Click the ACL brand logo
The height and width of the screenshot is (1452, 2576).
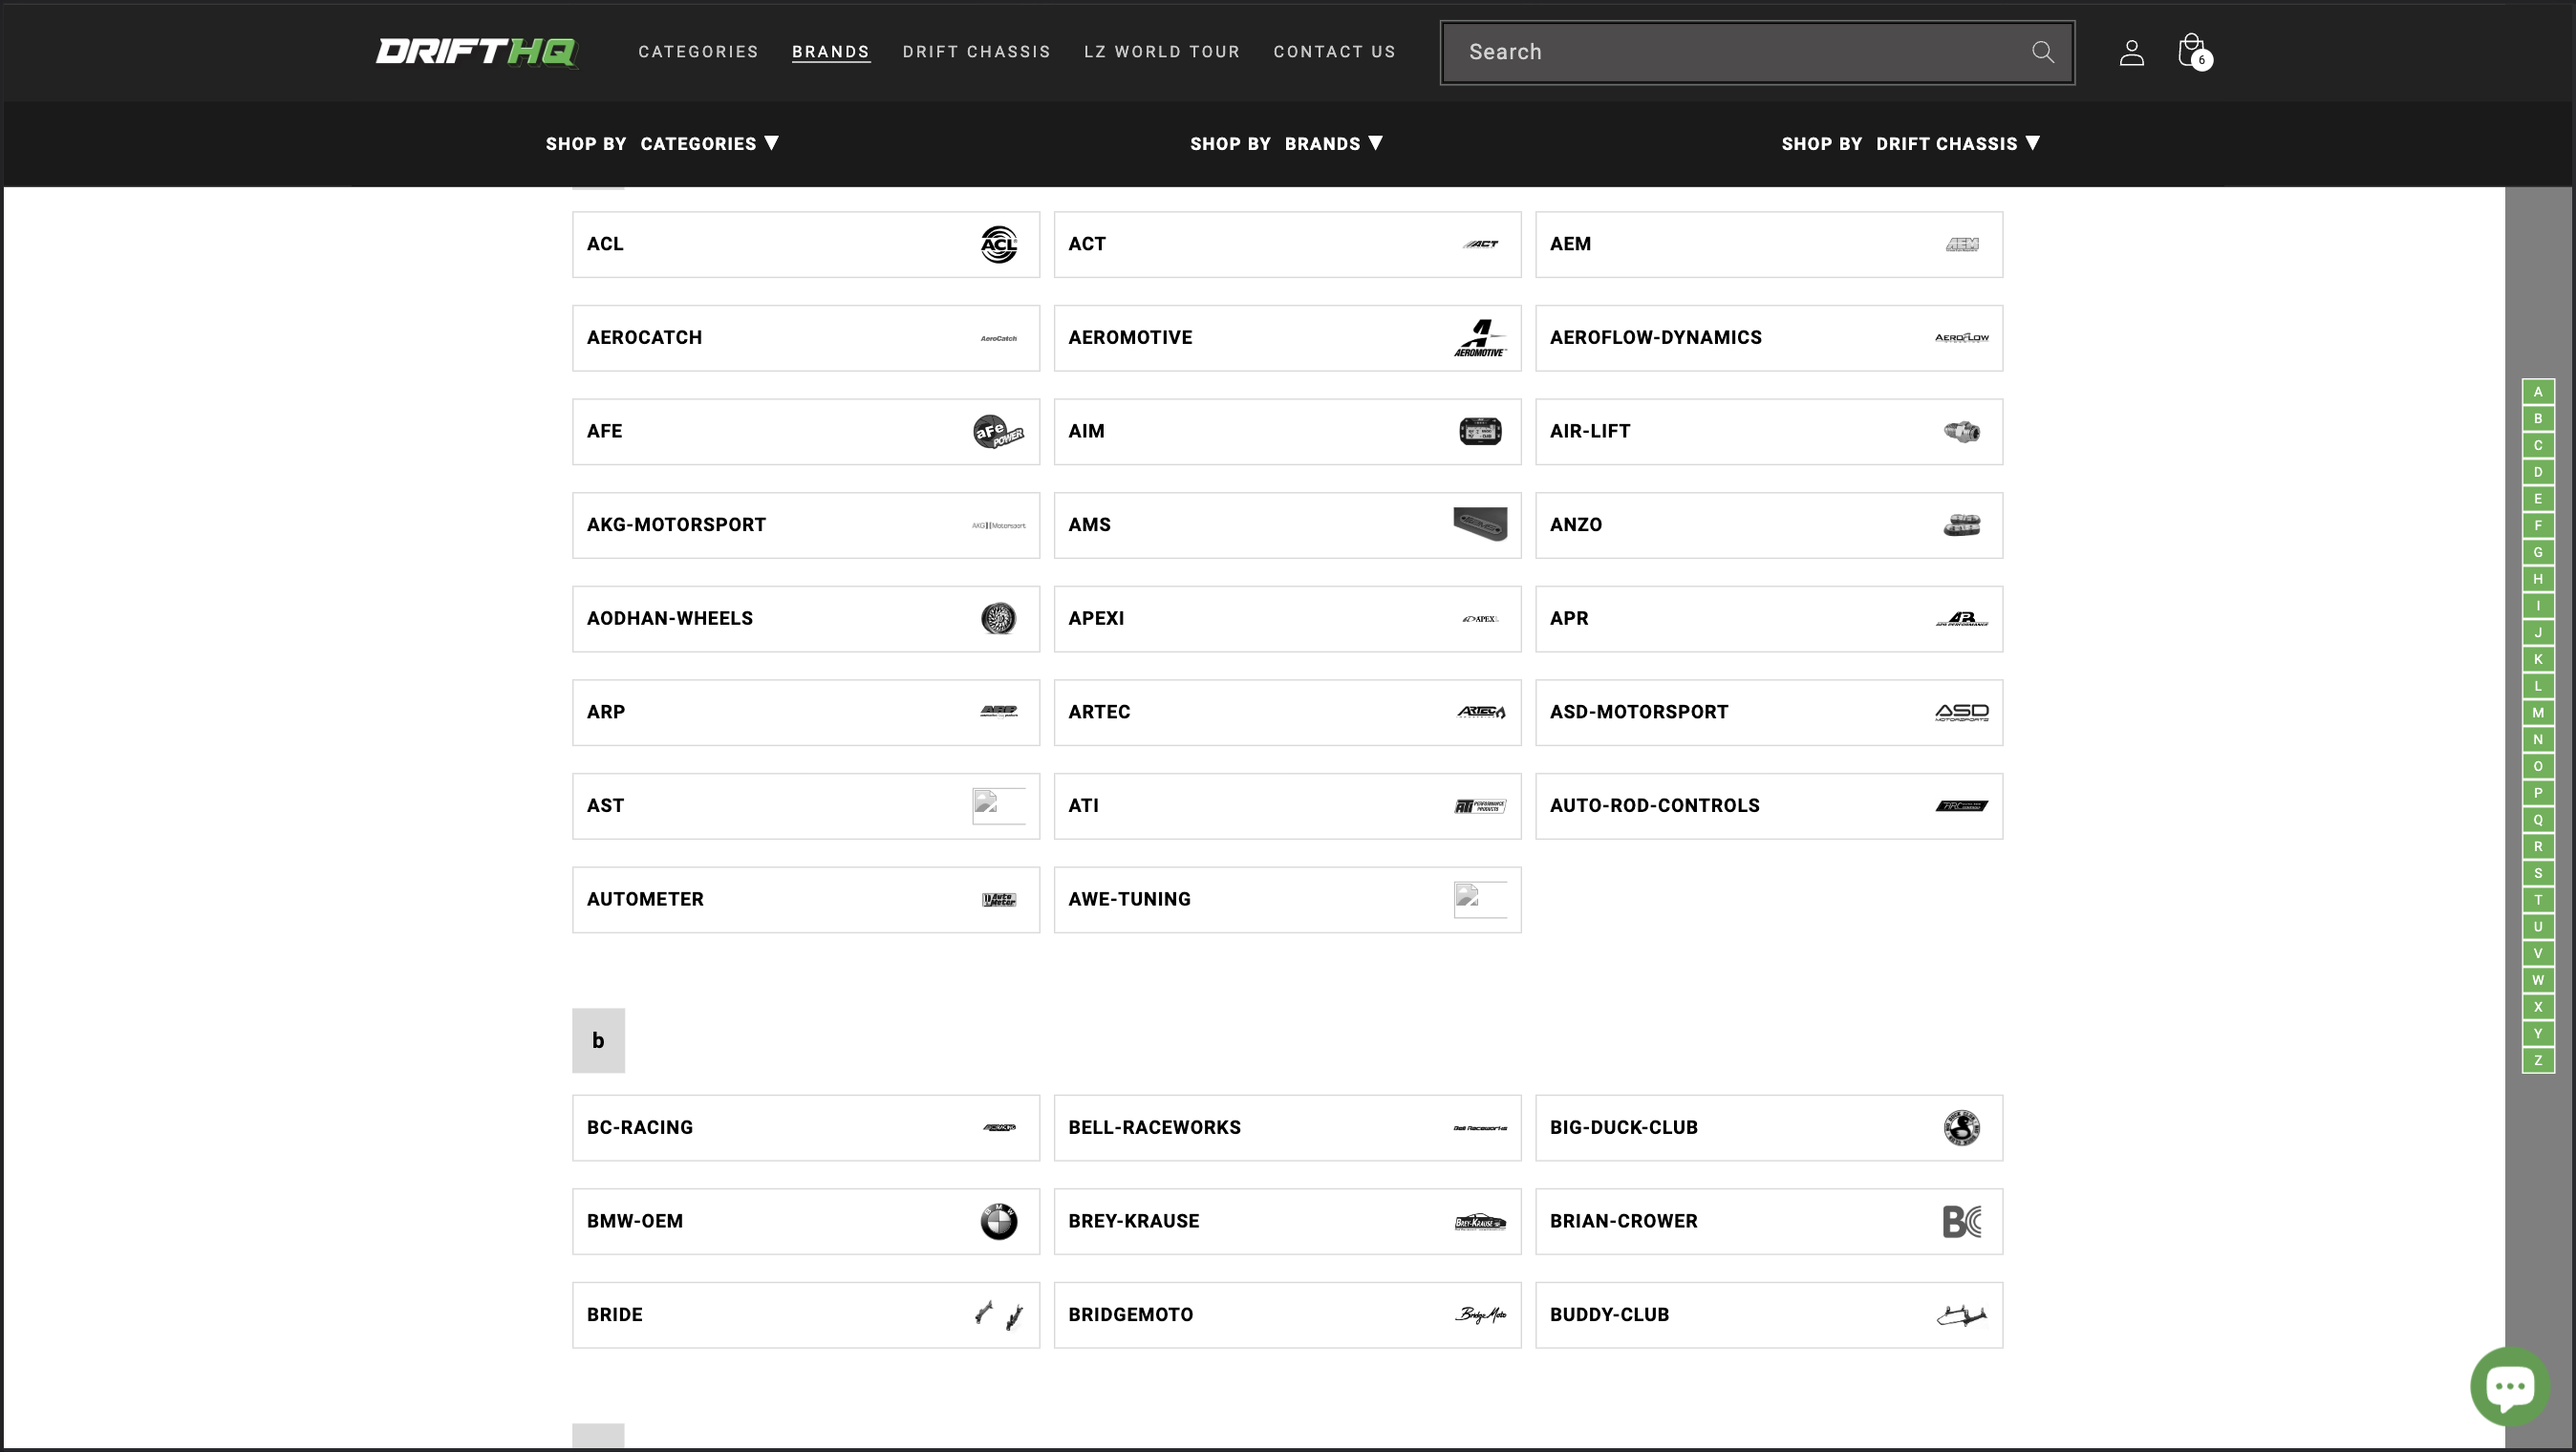(x=998, y=244)
